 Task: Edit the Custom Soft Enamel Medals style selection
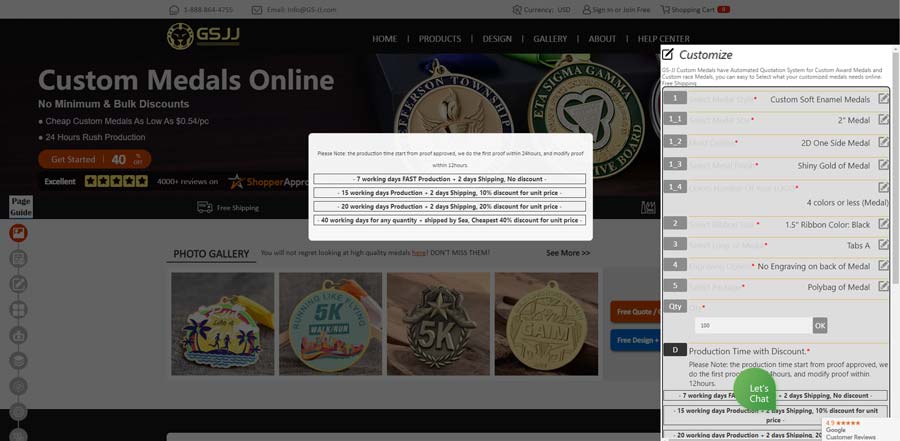coord(883,99)
